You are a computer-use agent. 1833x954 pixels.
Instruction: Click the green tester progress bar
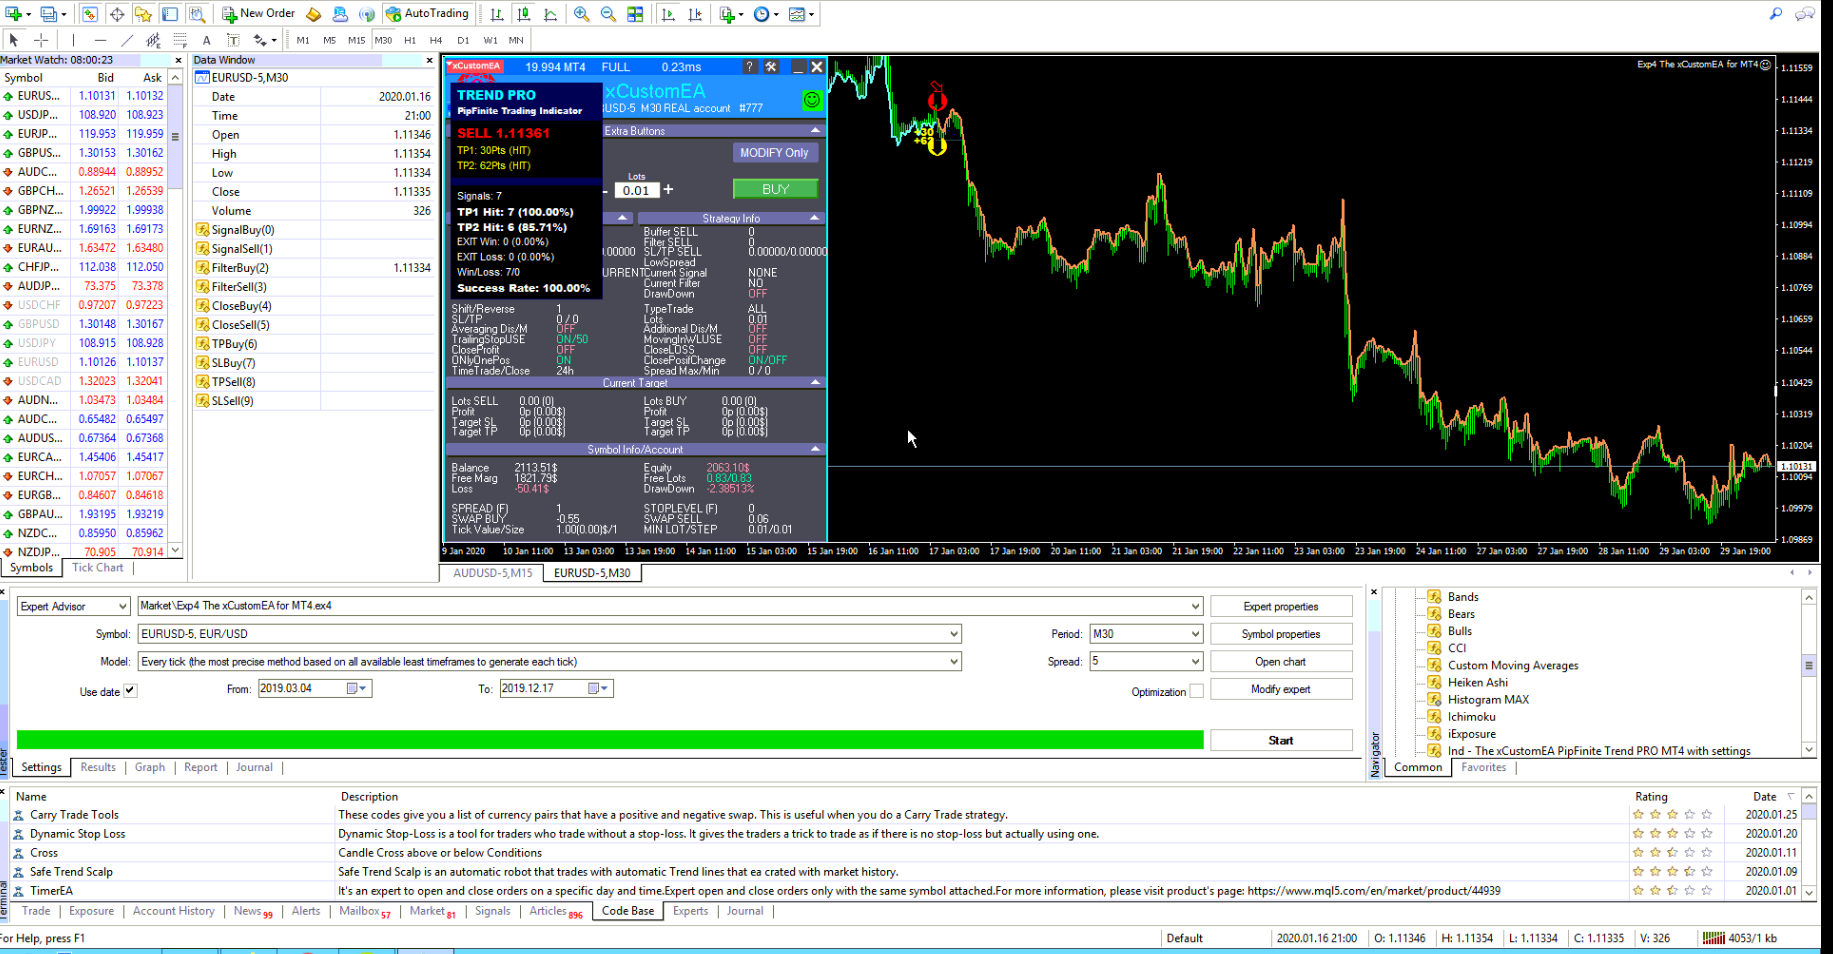(x=610, y=740)
